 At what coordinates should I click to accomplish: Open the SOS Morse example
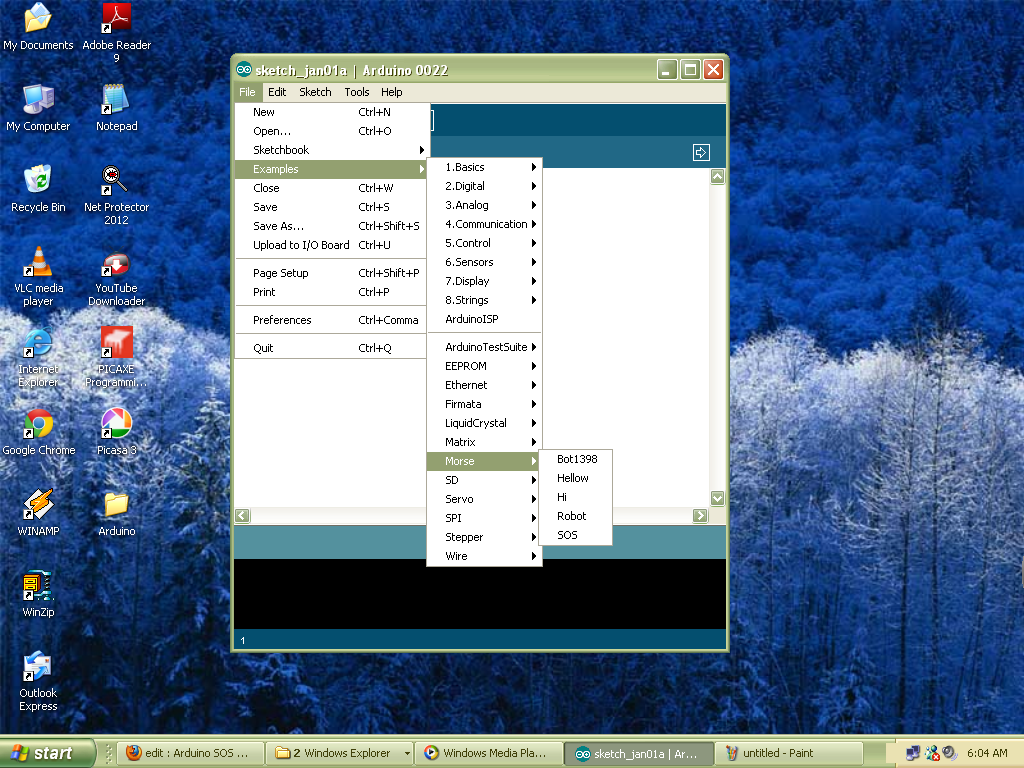[576, 535]
